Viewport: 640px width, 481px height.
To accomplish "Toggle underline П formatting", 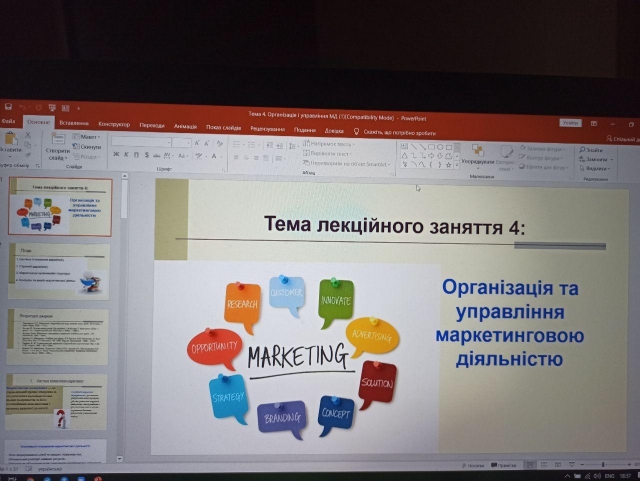I will click(136, 155).
